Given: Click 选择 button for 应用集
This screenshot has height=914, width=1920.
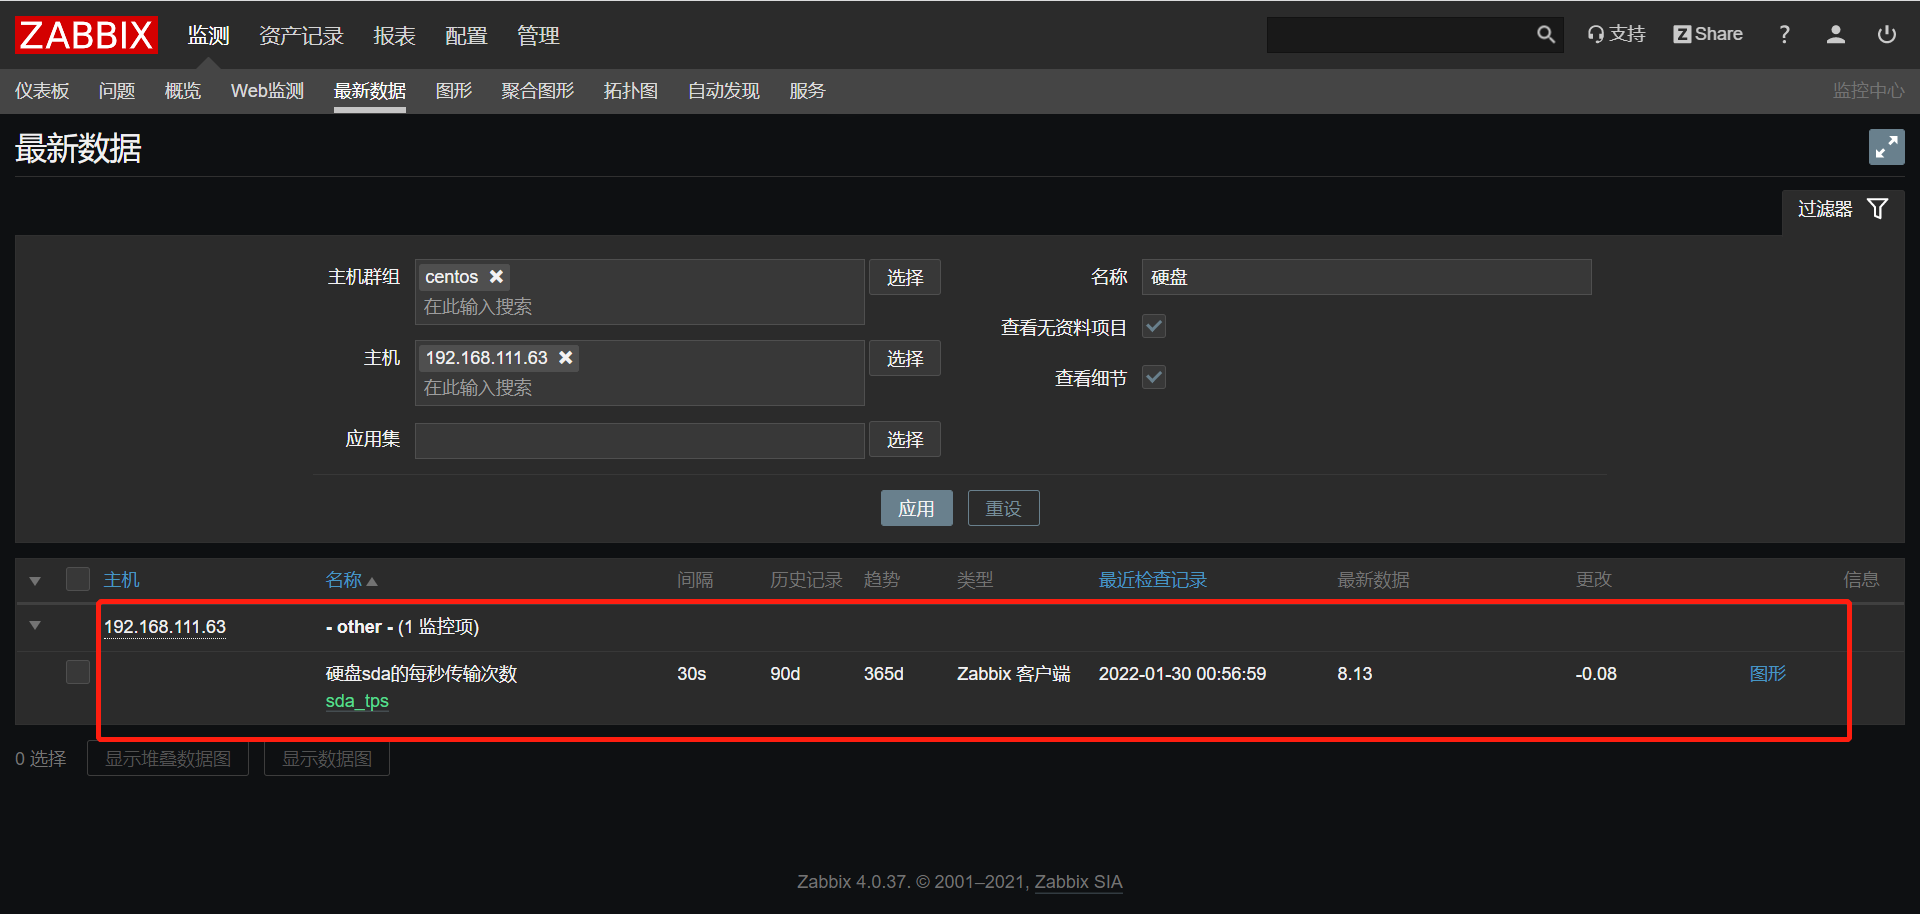Looking at the screenshot, I should click(905, 439).
